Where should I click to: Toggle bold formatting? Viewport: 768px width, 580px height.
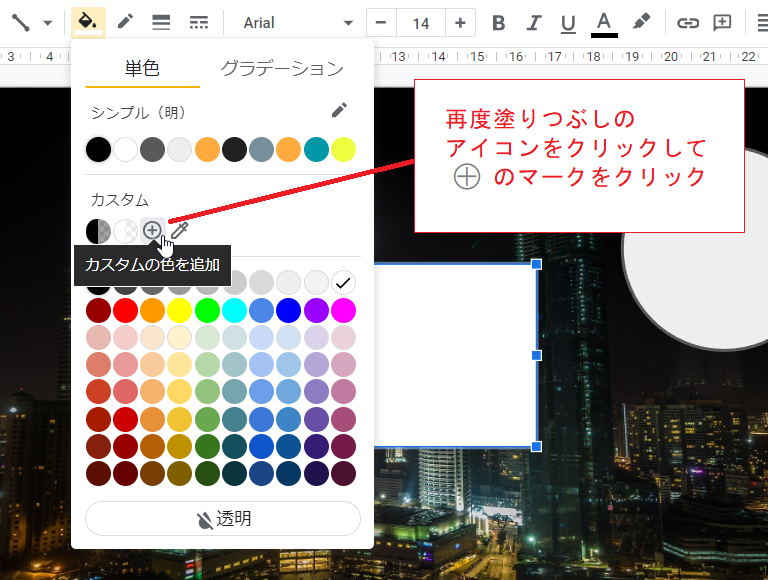499,23
